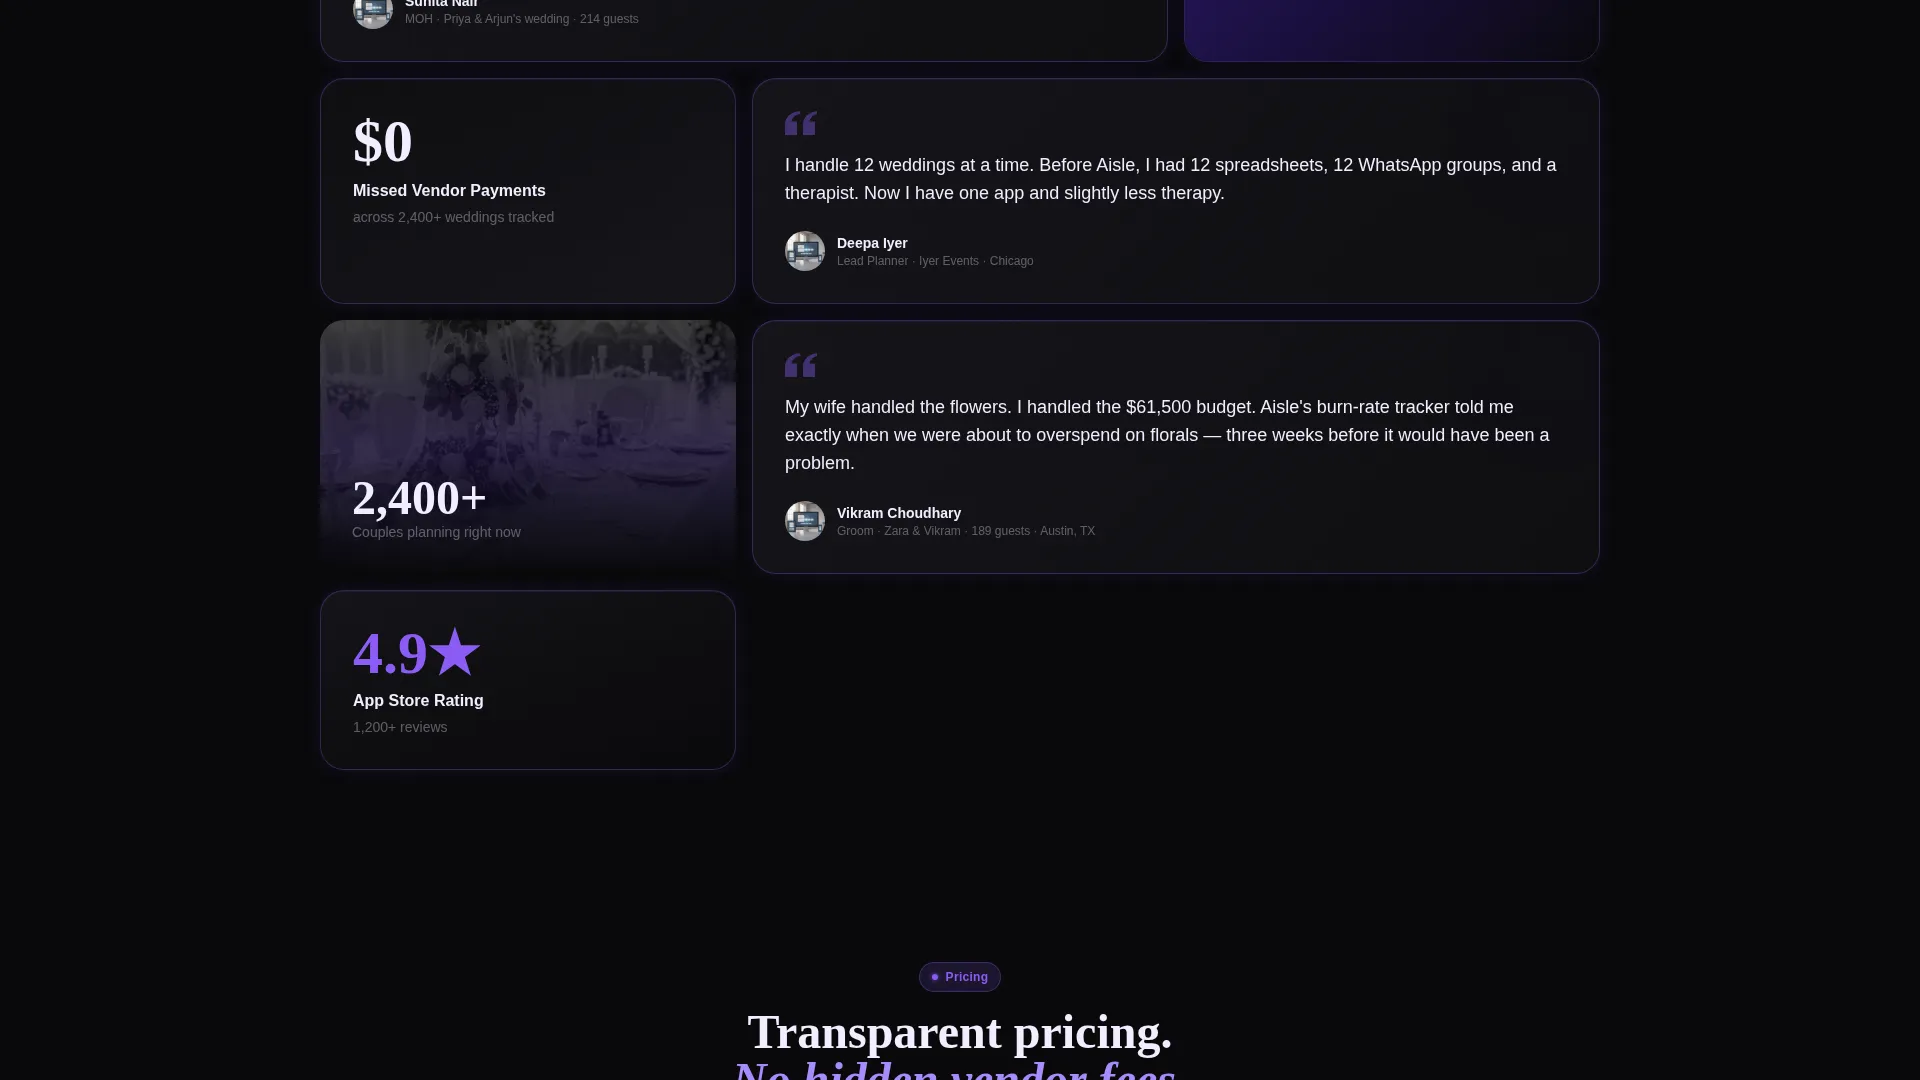Click Deepa Iyer's avatar photo
This screenshot has width=1920, height=1080.
(805, 251)
